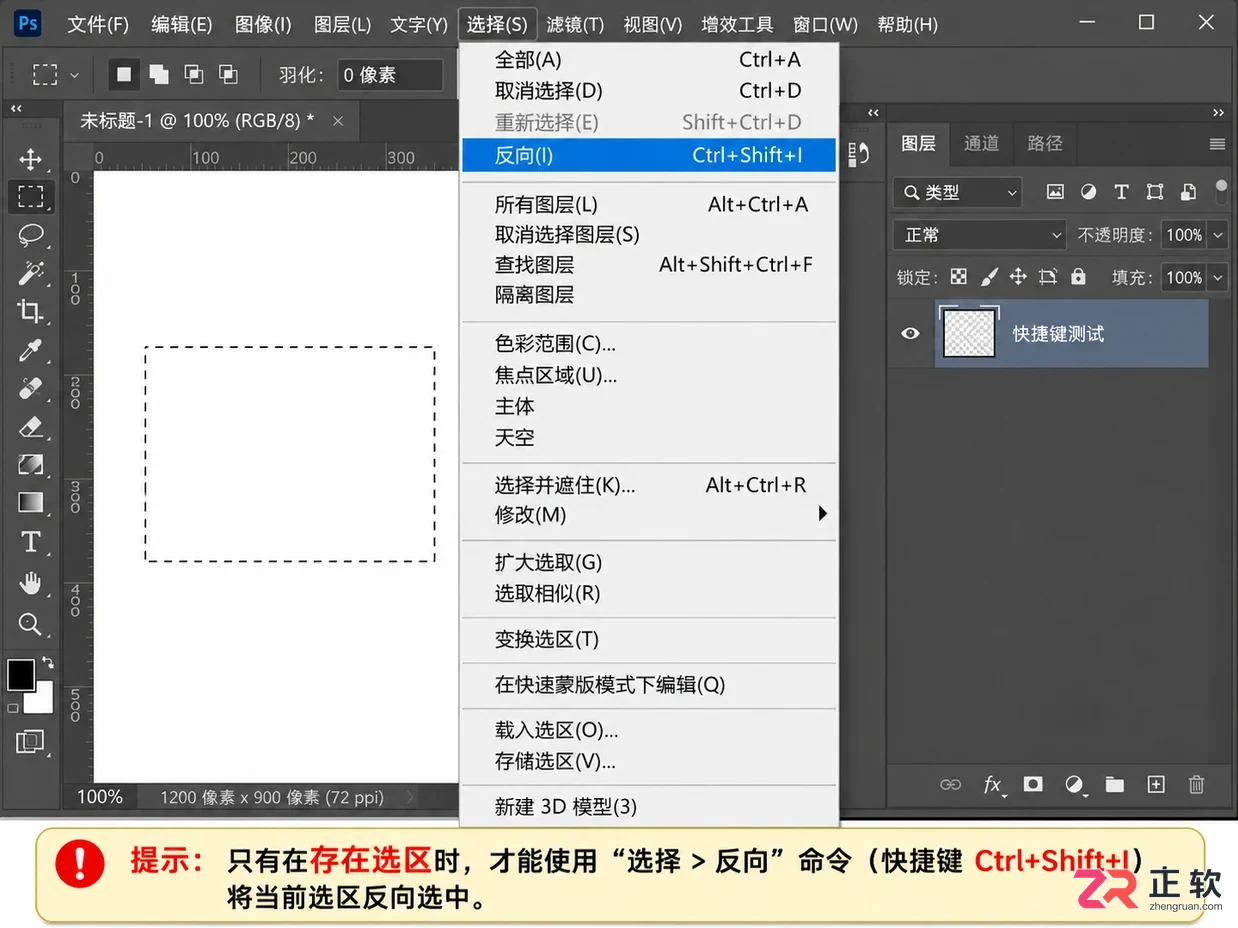1238x928 pixels.
Task: Select 色彩范围(C)... menu command
Action: coord(648,344)
